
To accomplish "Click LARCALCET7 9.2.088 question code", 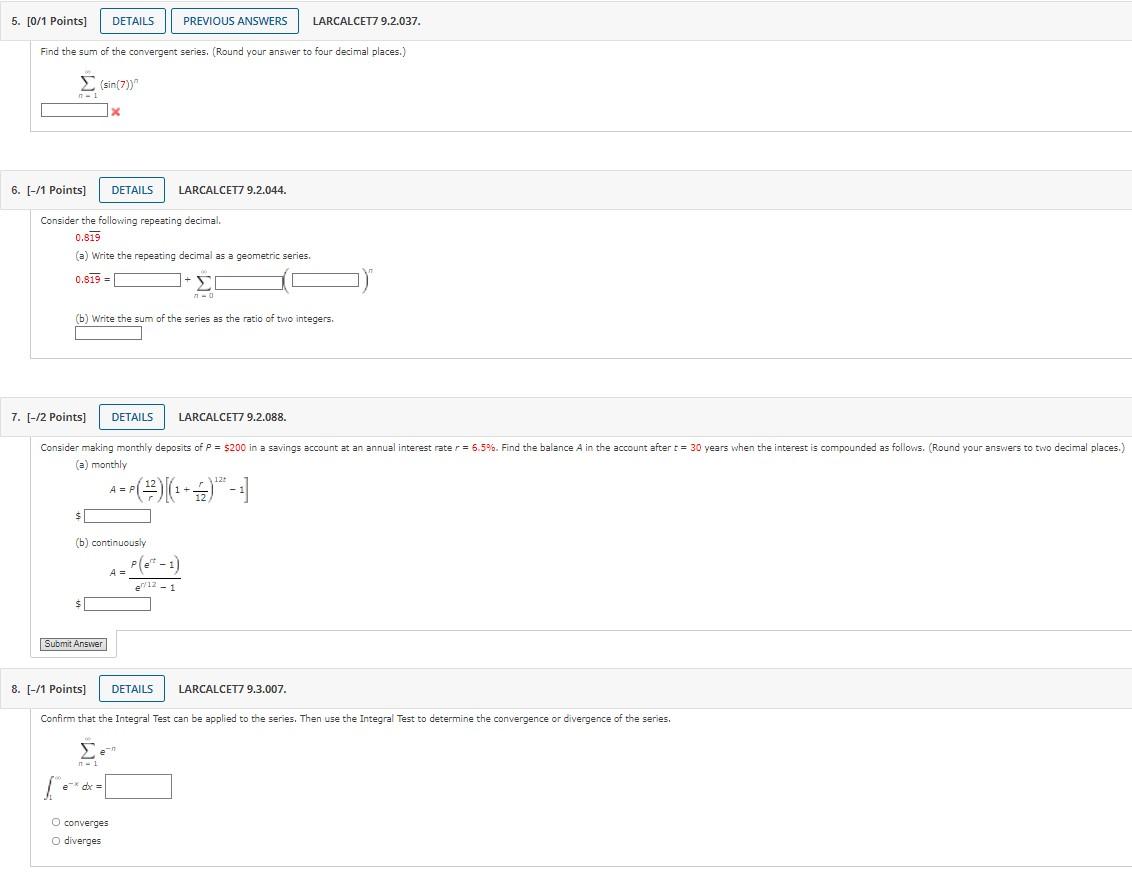I will 232,417.
